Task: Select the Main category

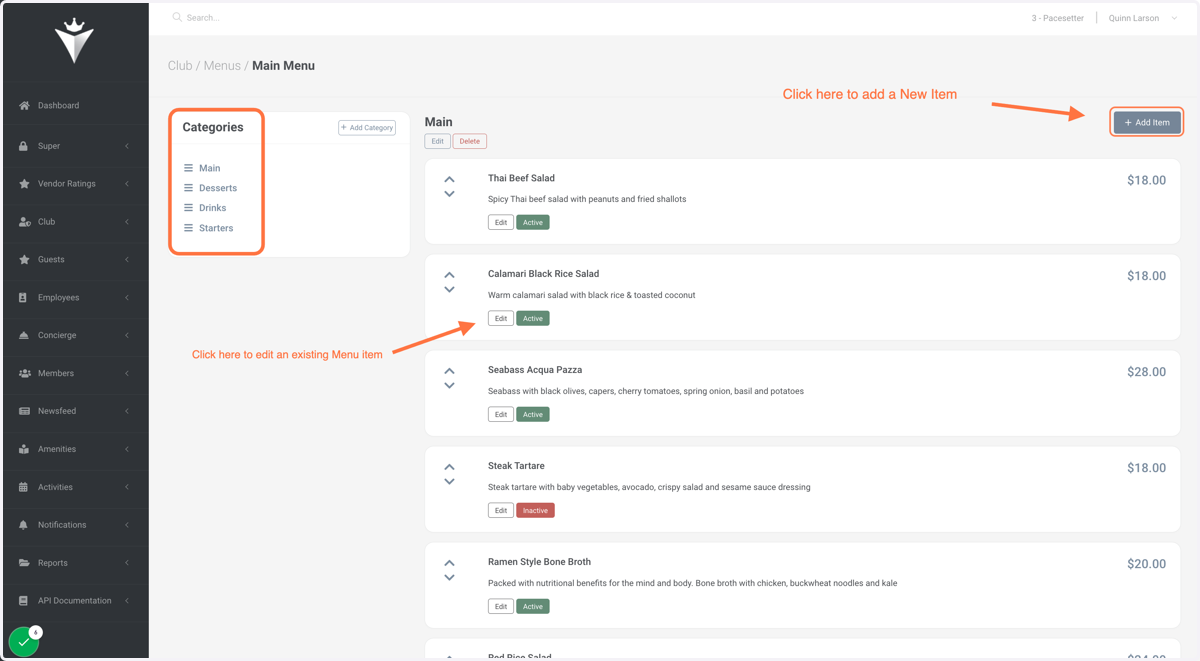Action: tap(209, 168)
